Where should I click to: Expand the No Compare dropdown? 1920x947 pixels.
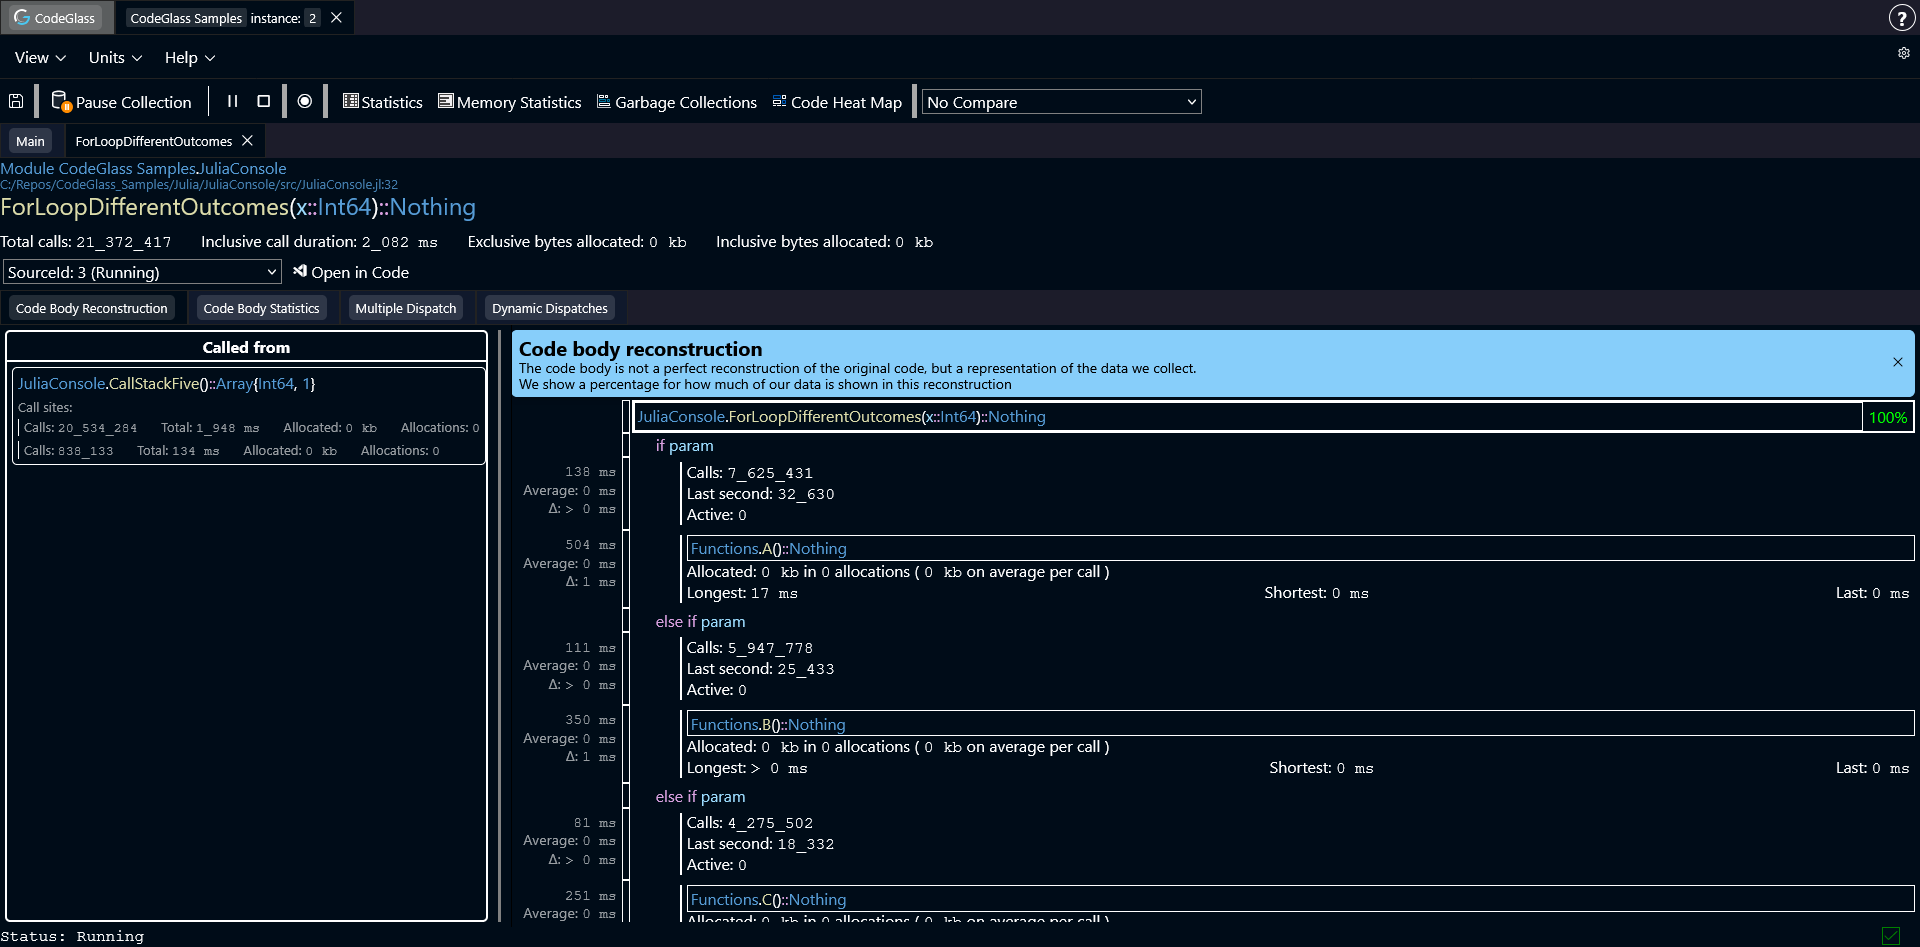click(1061, 102)
